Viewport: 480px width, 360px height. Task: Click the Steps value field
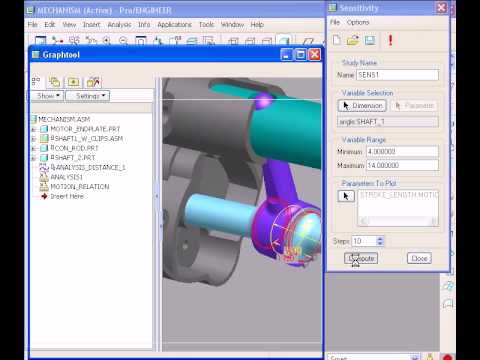364,241
